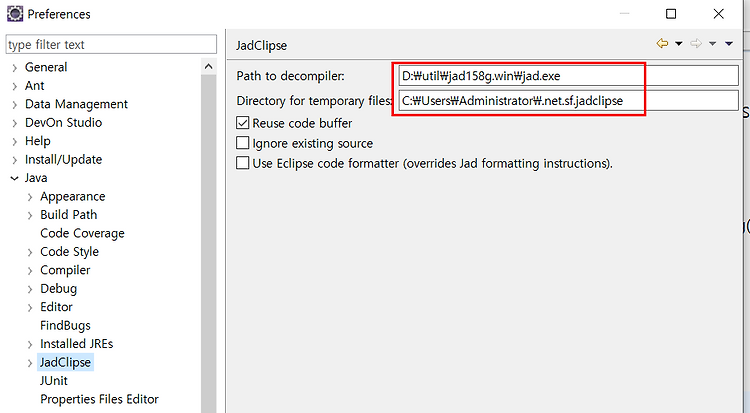Expand the JadClipse node
750x413 pixels.
30,363
